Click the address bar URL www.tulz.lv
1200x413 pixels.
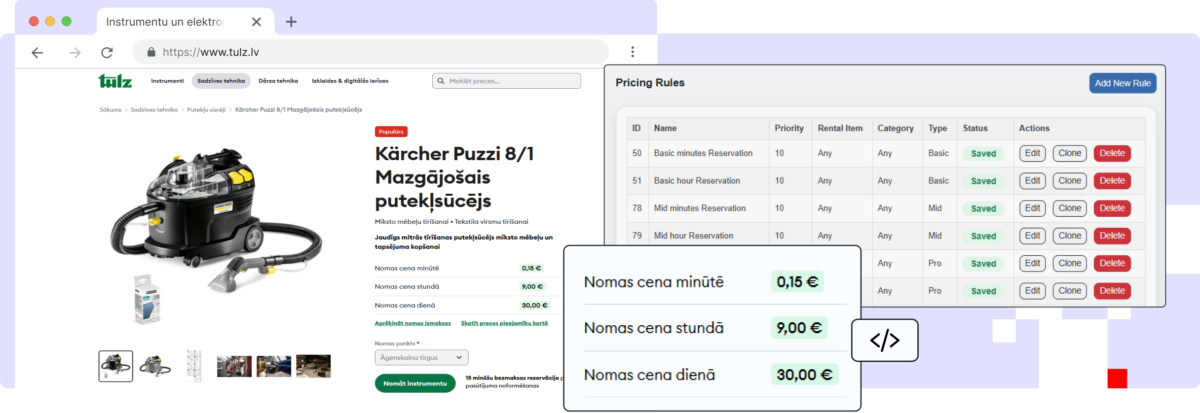[x=212, y=52]
